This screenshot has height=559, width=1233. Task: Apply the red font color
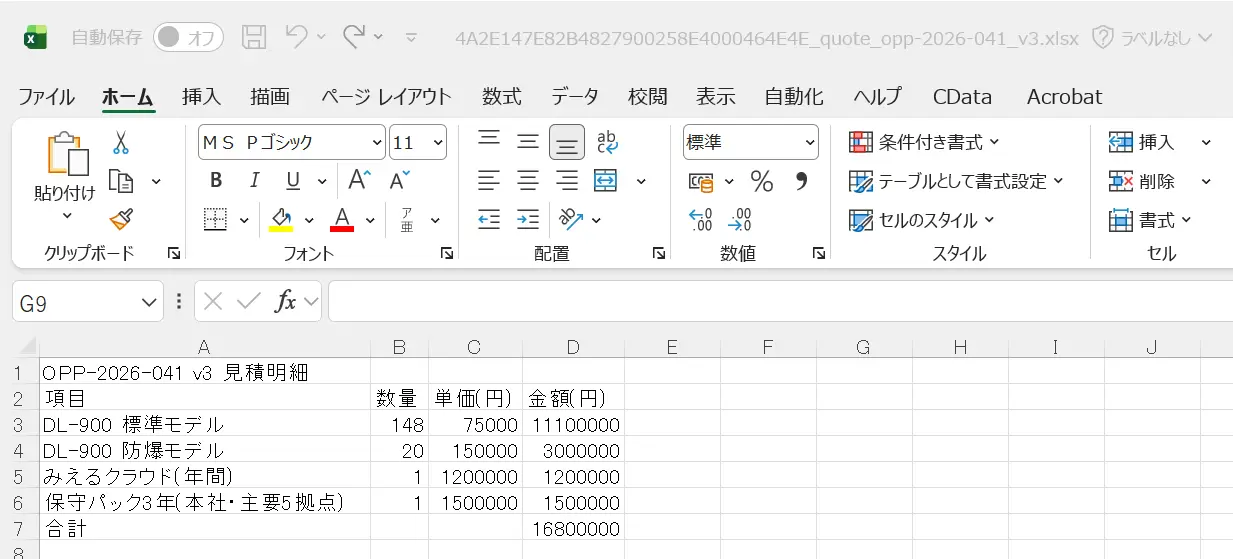point(342,219)
